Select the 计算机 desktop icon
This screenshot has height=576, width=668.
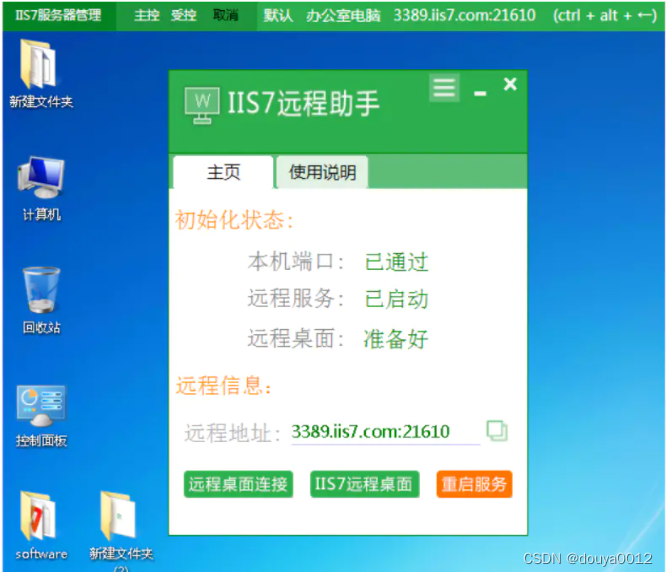point(41,188)
